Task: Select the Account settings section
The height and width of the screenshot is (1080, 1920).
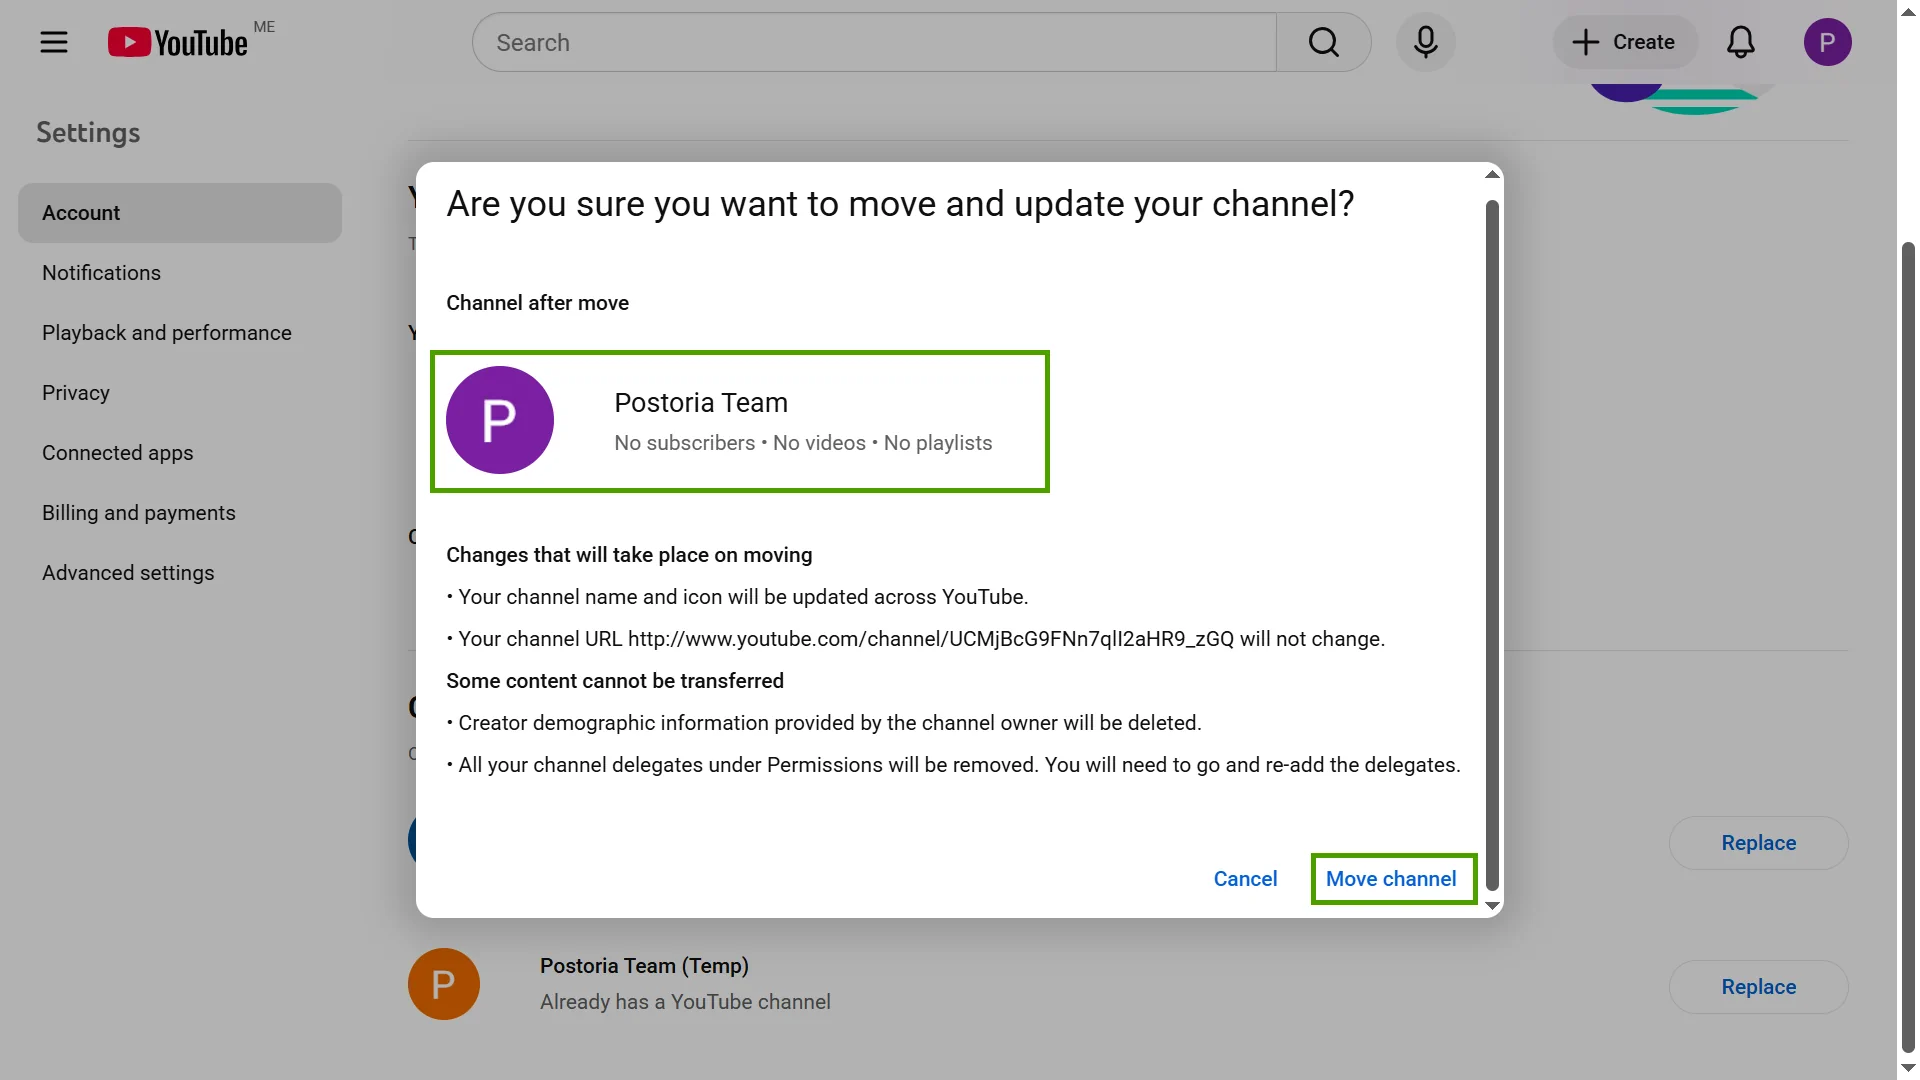Action: click(x=81, y=212)
